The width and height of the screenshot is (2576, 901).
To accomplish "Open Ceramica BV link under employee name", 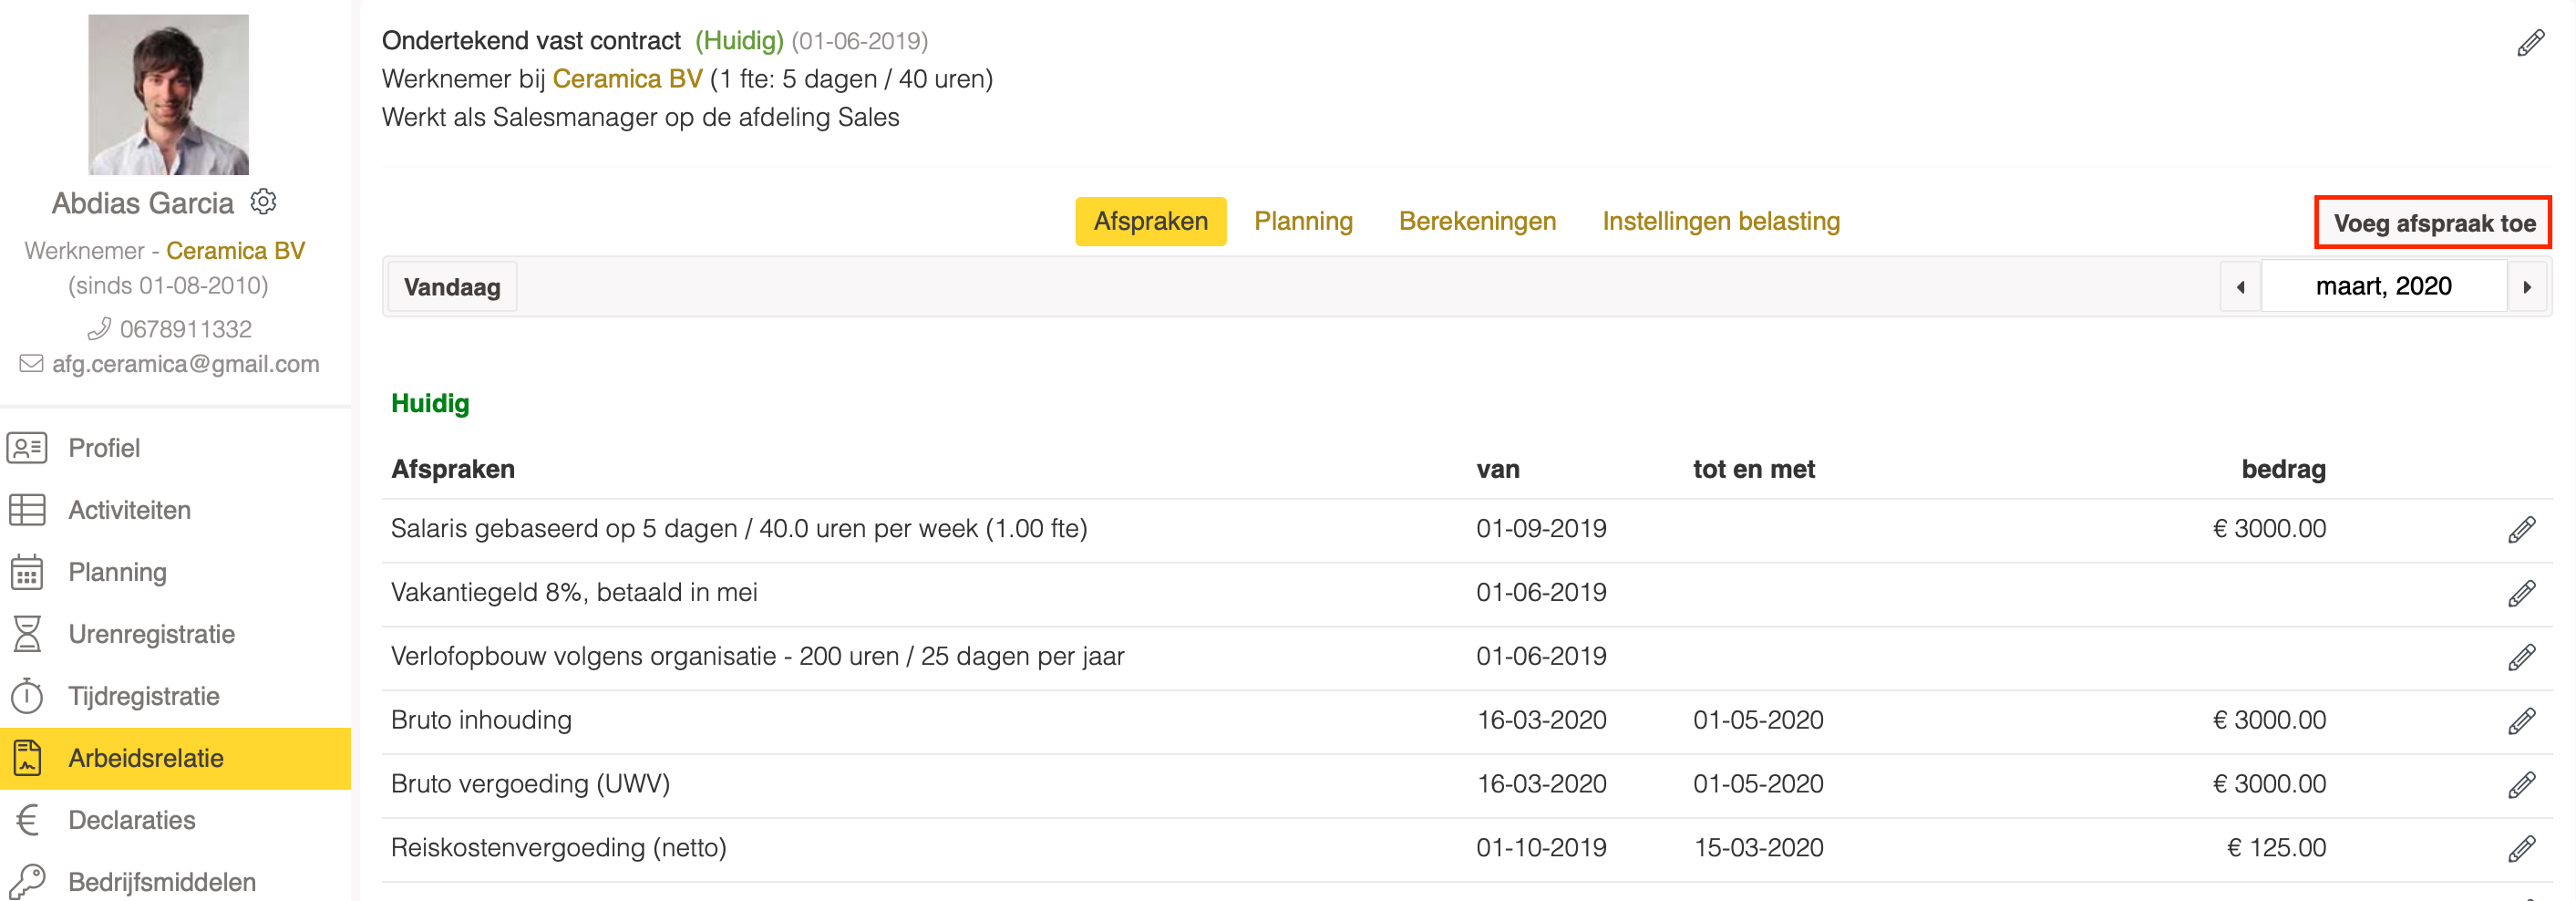I will tap(235, 250).
